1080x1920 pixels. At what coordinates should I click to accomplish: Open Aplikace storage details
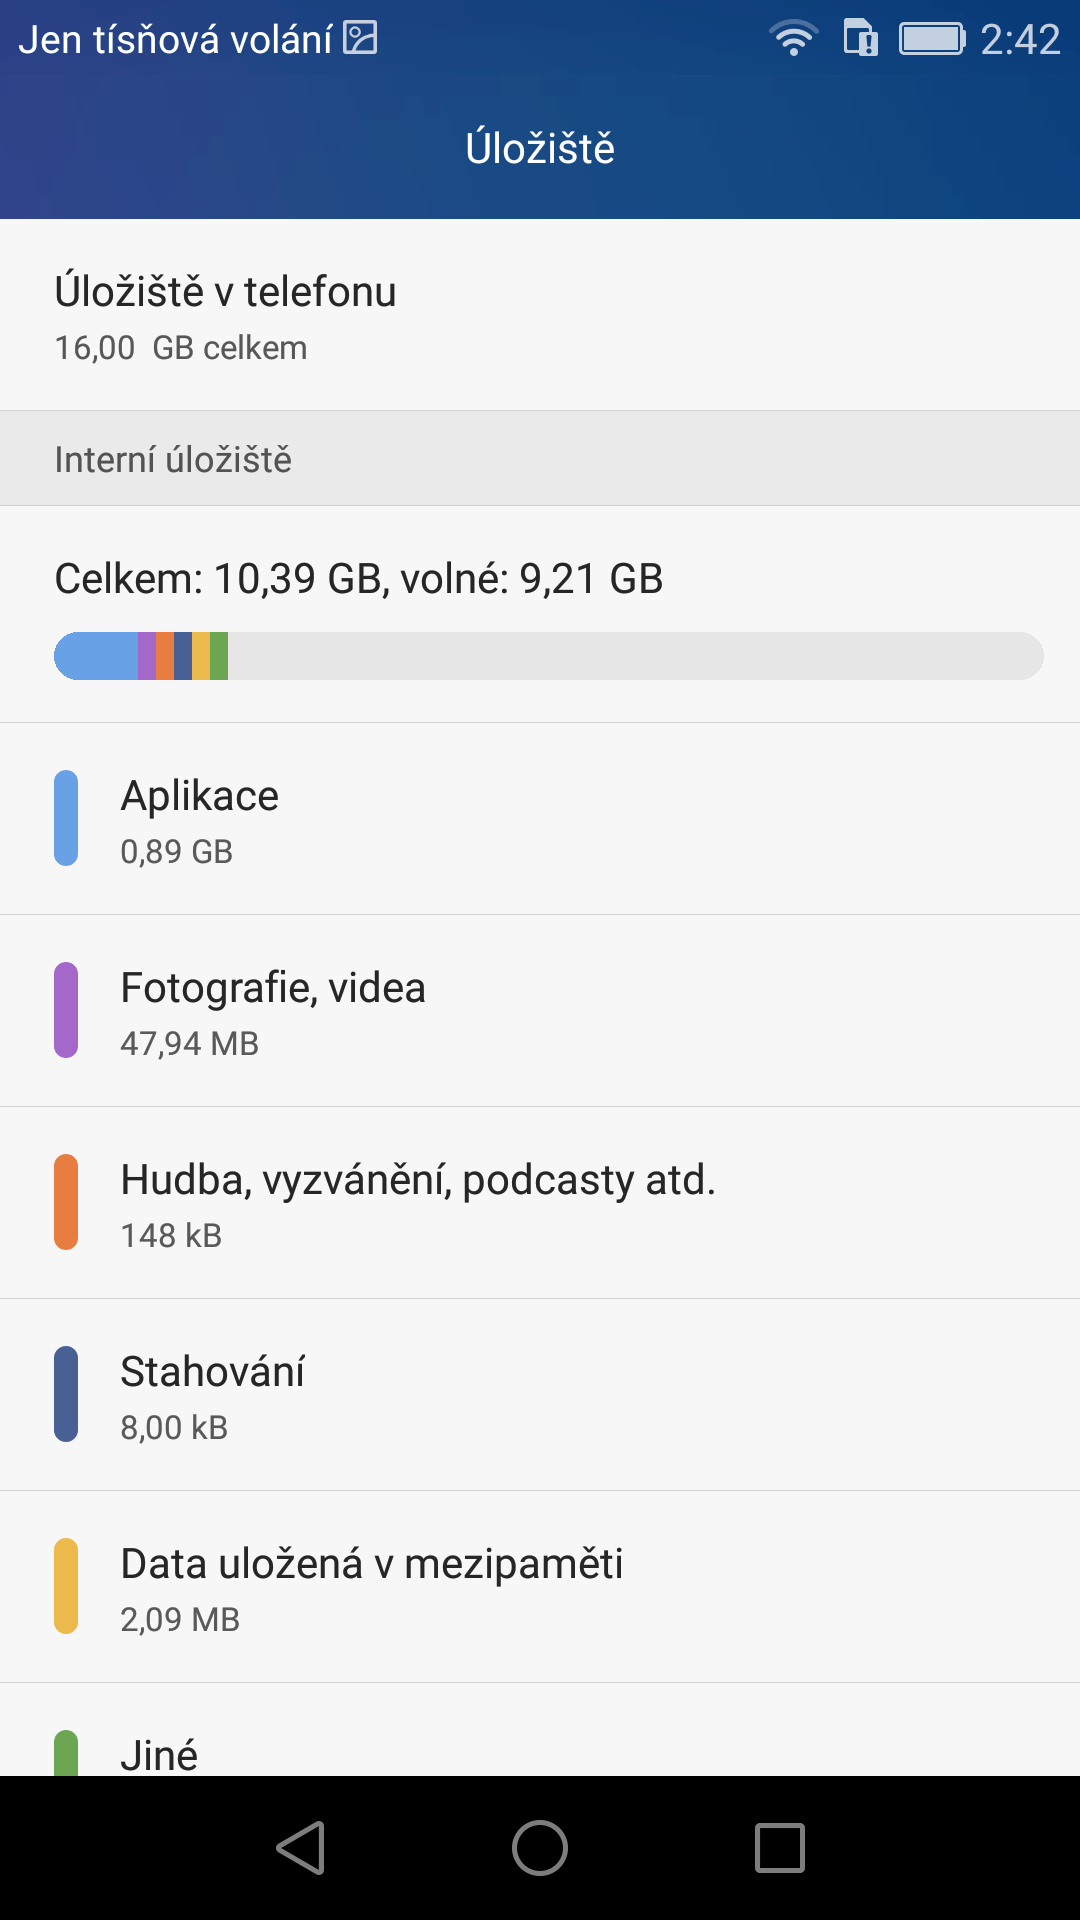click(540, 819)
